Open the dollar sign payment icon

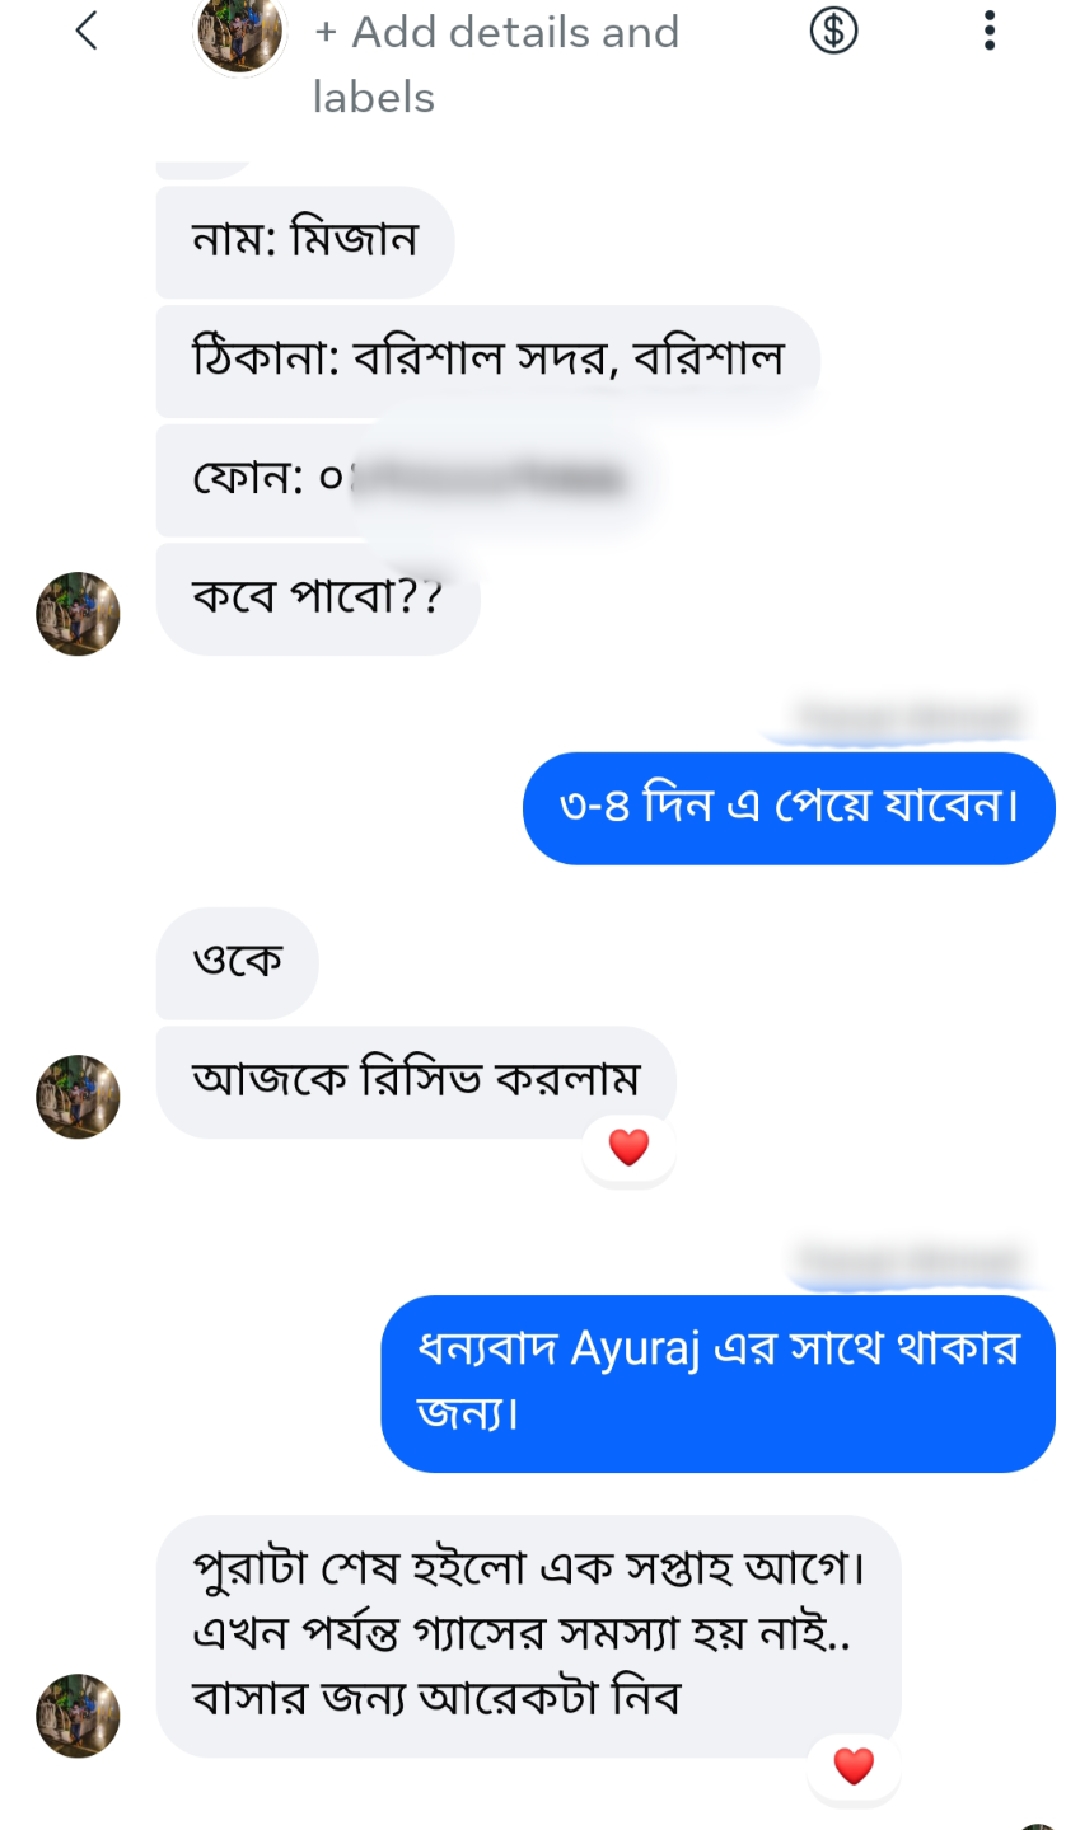pos(833,30)
